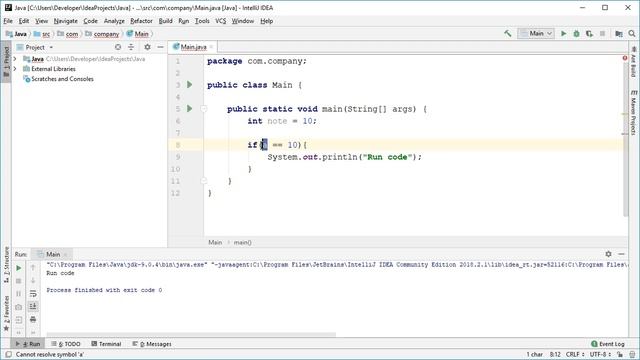Click main() in editor breadcrumb
This screenshot has height=360, width=640.
pyautogui.click(x=242, y=242)
